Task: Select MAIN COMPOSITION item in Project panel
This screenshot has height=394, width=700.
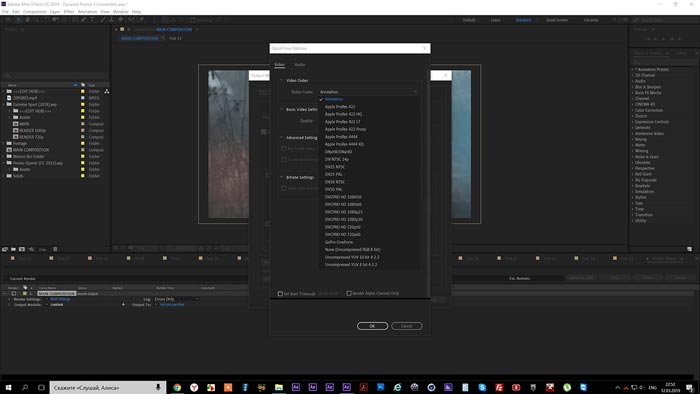Action: pyautogui.click(x=31, y=150)
